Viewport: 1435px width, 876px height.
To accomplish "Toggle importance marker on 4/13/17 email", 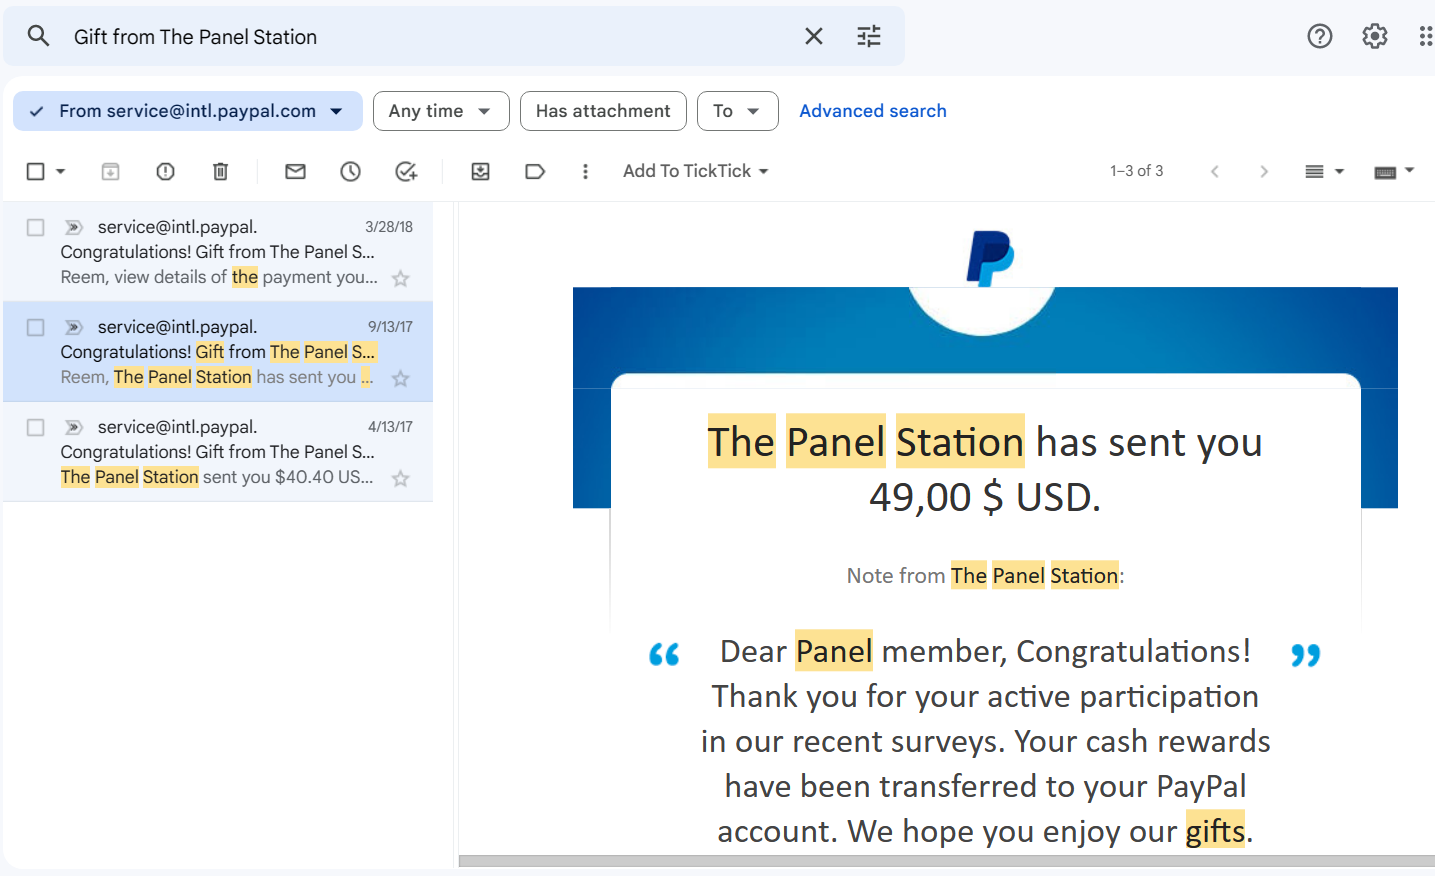I will (73, 427).
